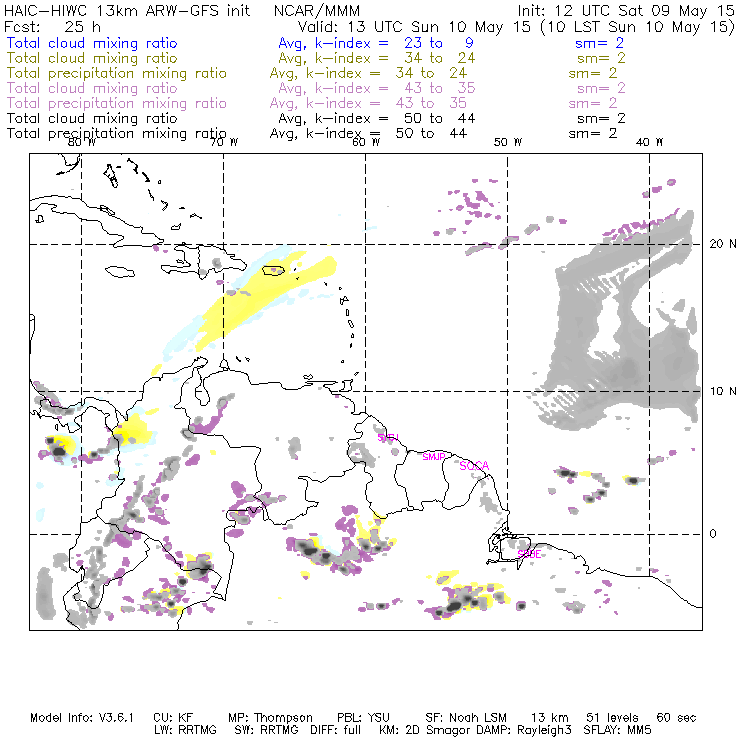Click the "0" equator latitude label
Image resolution: width=740 pixels, height=740 pixels.
click(x=713, y=534)
